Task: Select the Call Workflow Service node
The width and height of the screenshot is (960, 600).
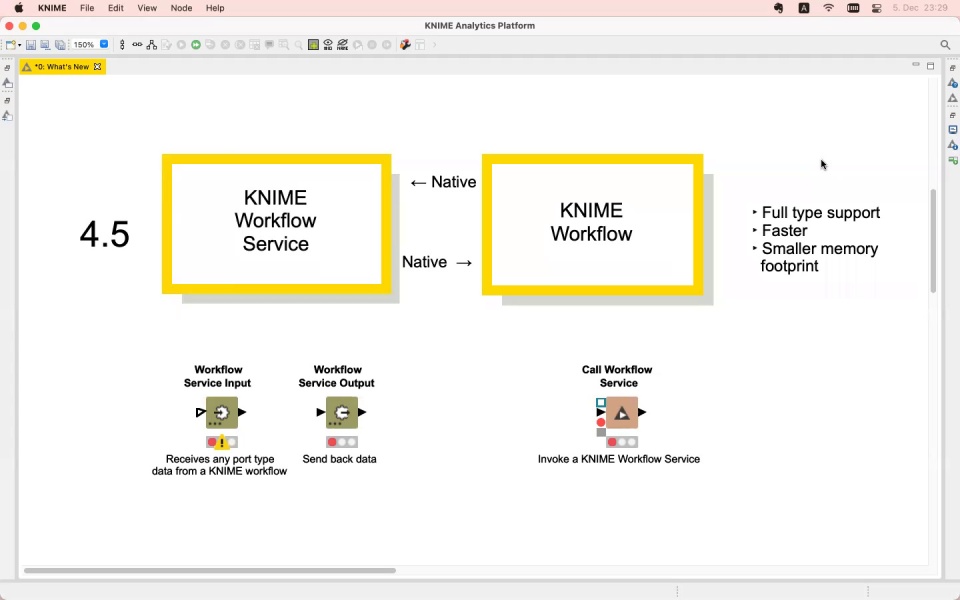Action: coord(622,412)
